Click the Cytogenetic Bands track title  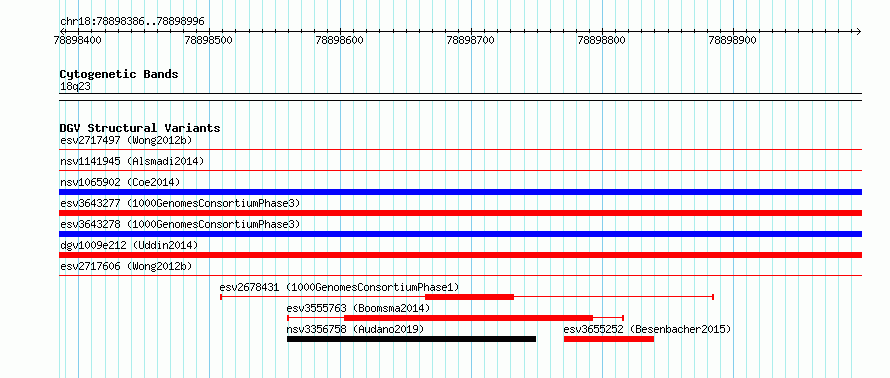tap(119, 74)
